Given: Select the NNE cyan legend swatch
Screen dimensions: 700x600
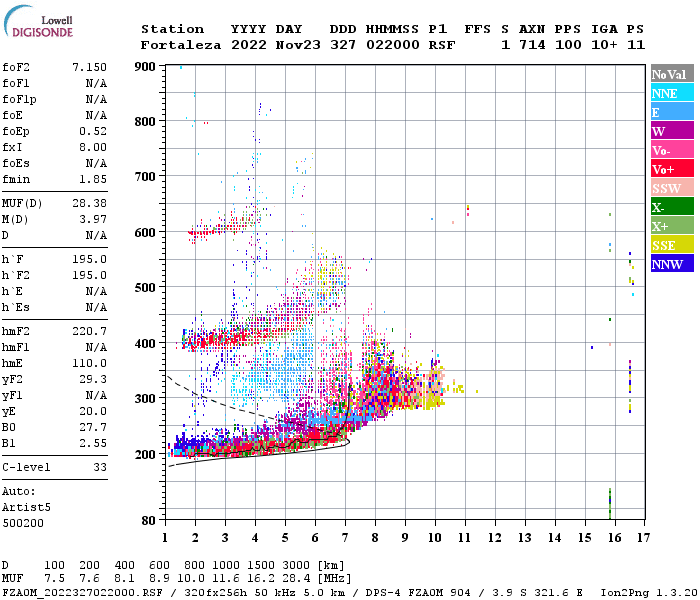Looking at the screenshot, I should tap(672, 93).
